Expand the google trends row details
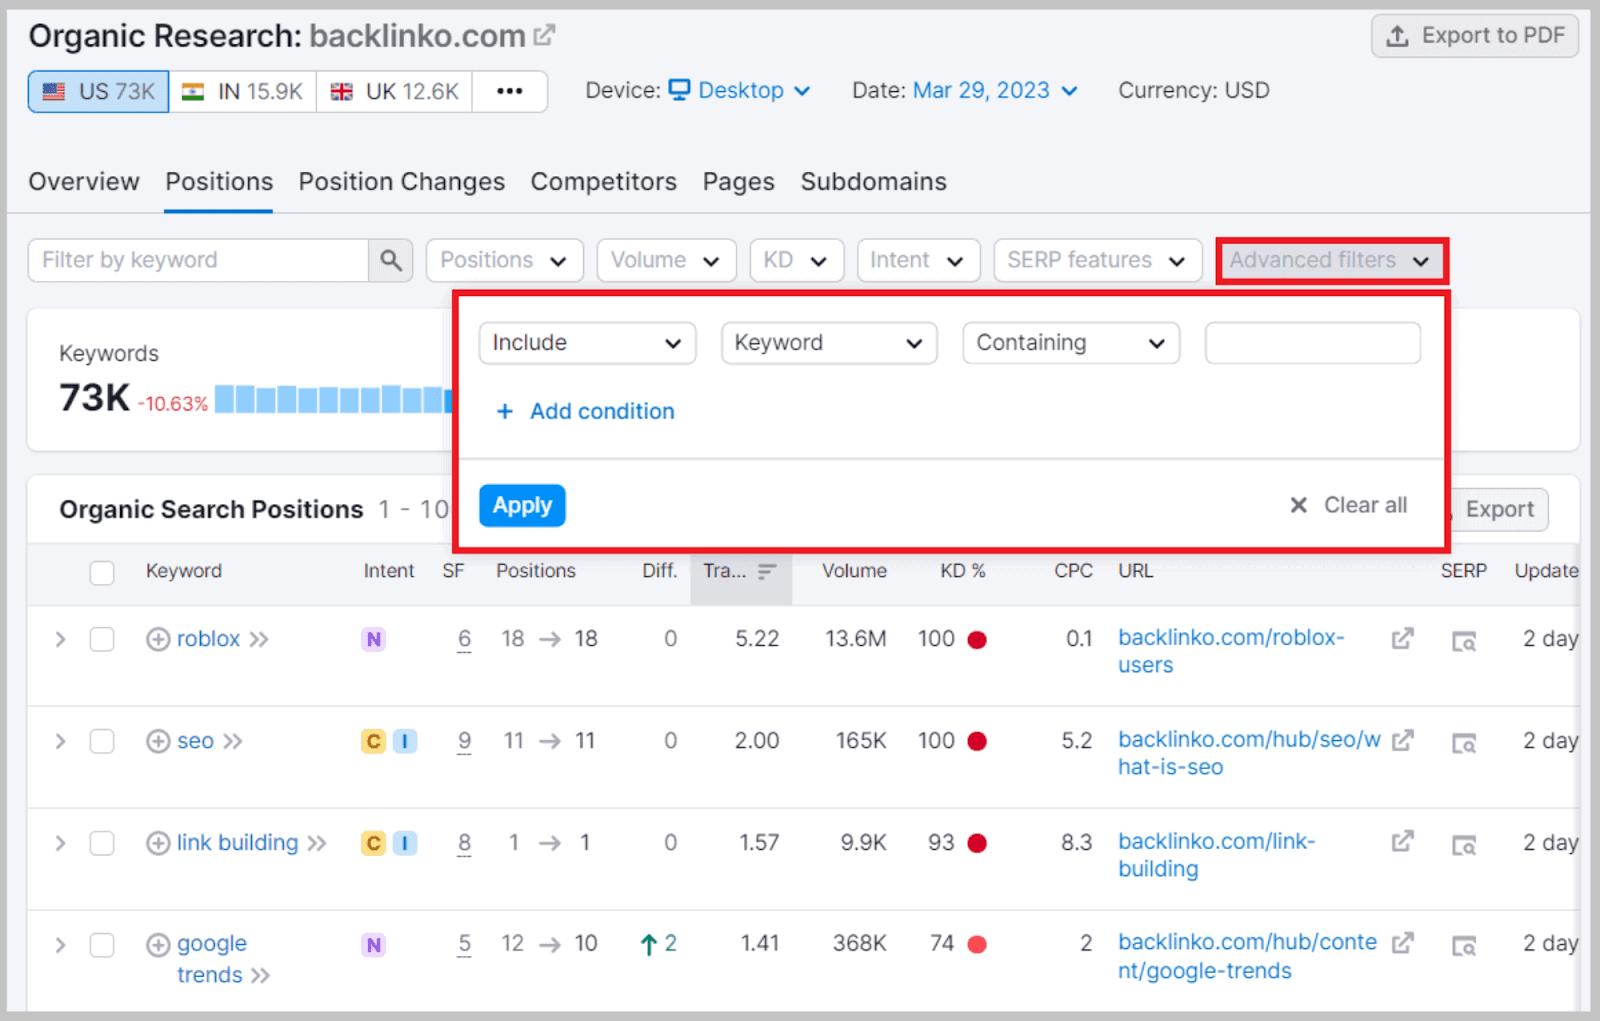Screen dimensions: 1600x1021 point(60,945)
